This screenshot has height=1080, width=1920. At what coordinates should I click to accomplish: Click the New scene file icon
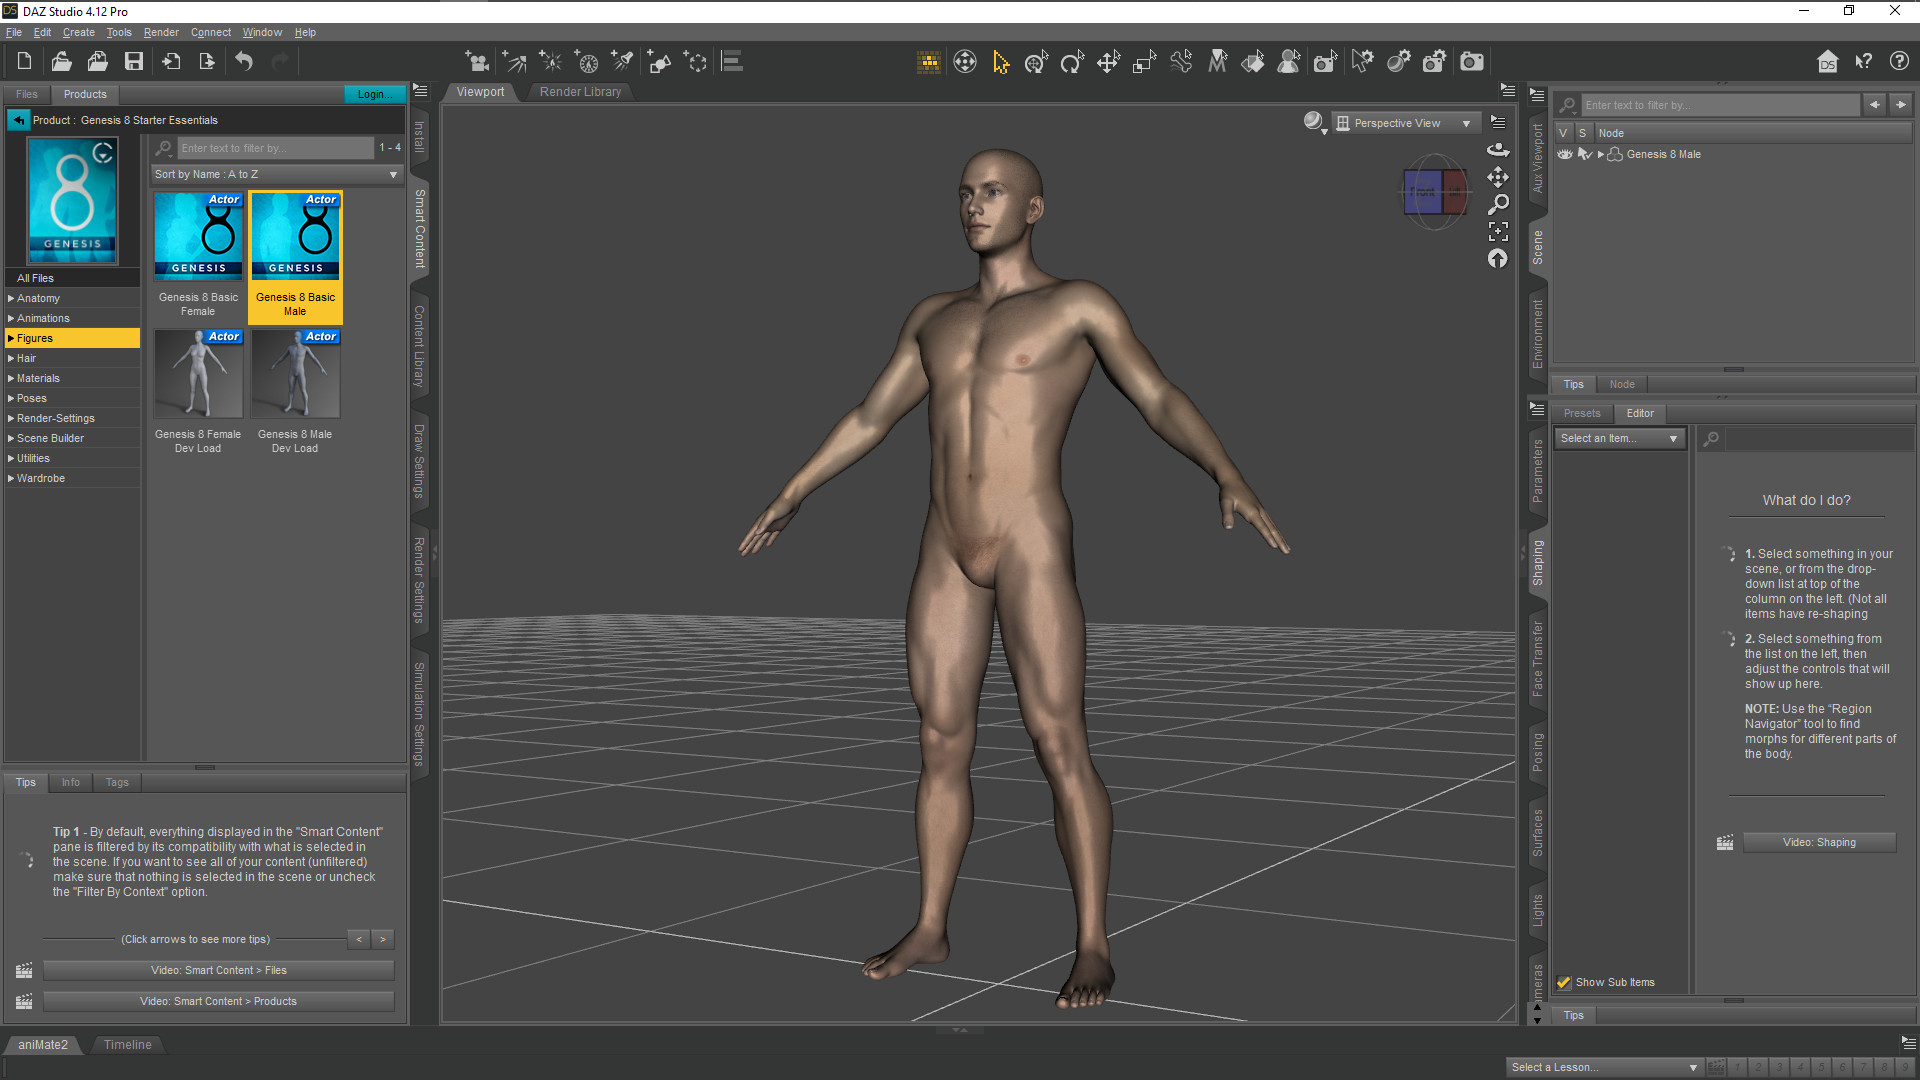click(x=24, y=61)
